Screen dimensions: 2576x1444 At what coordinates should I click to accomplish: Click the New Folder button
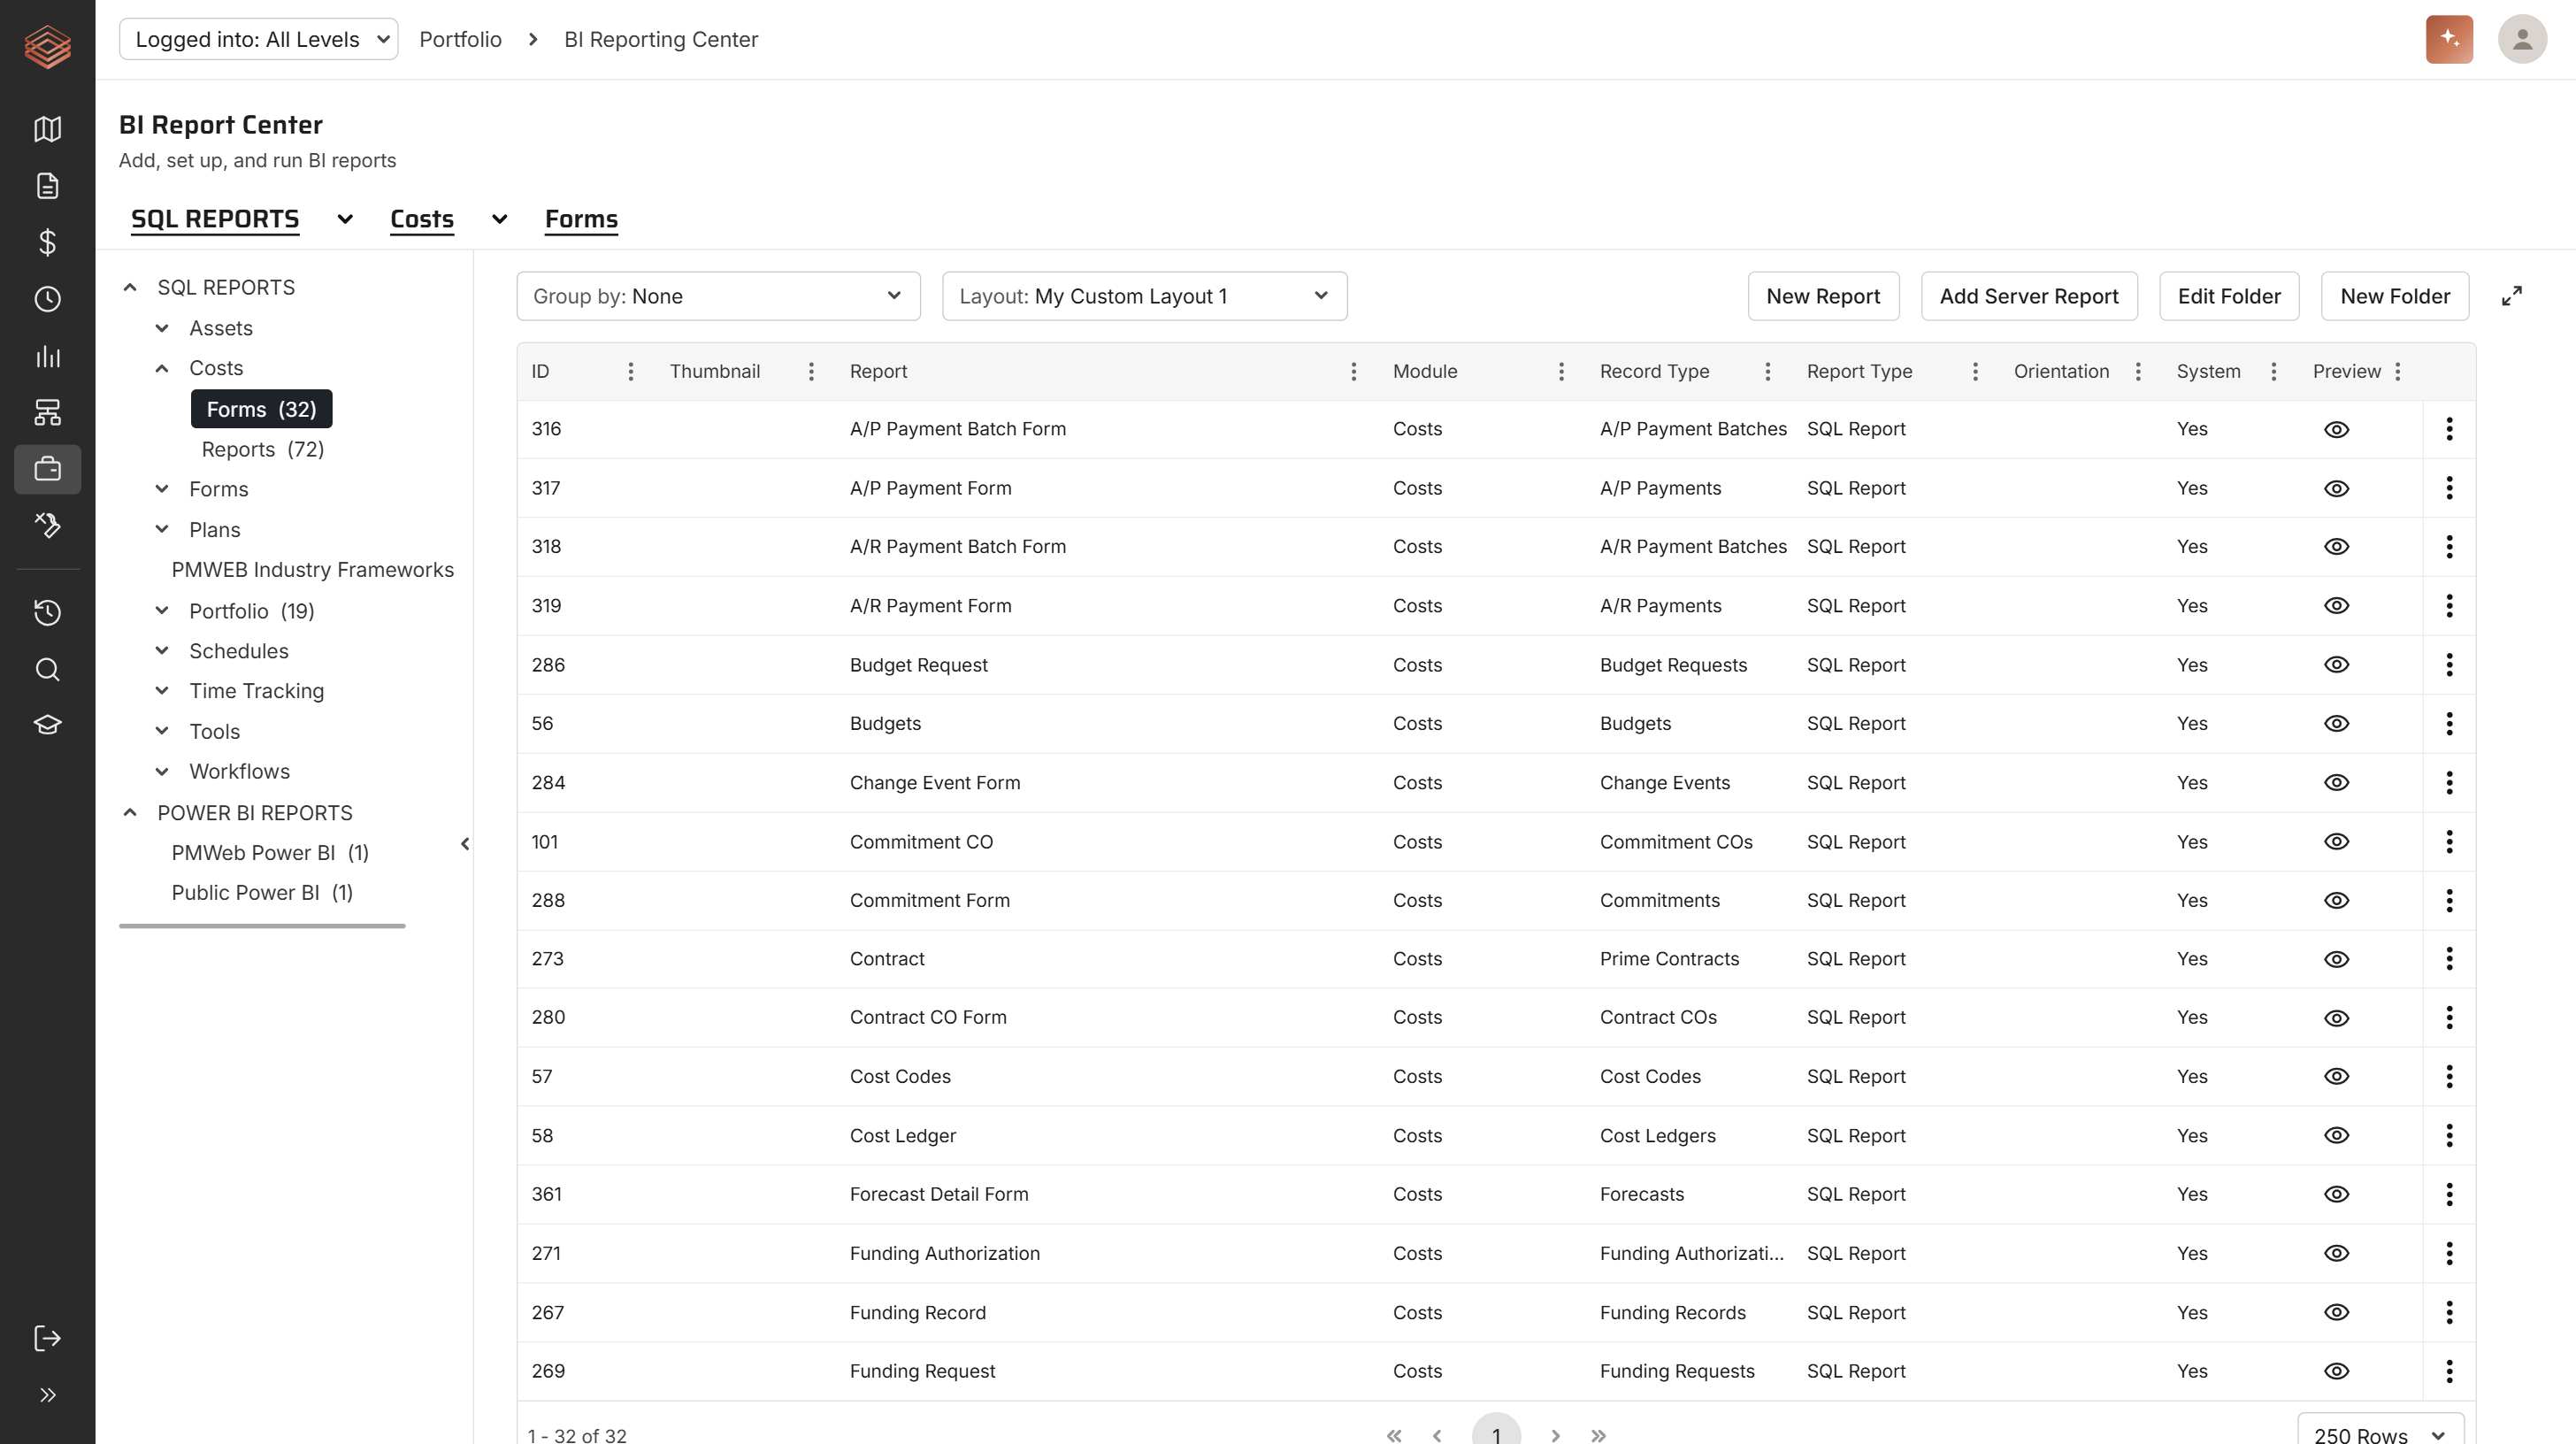(x=2395, y=296)
